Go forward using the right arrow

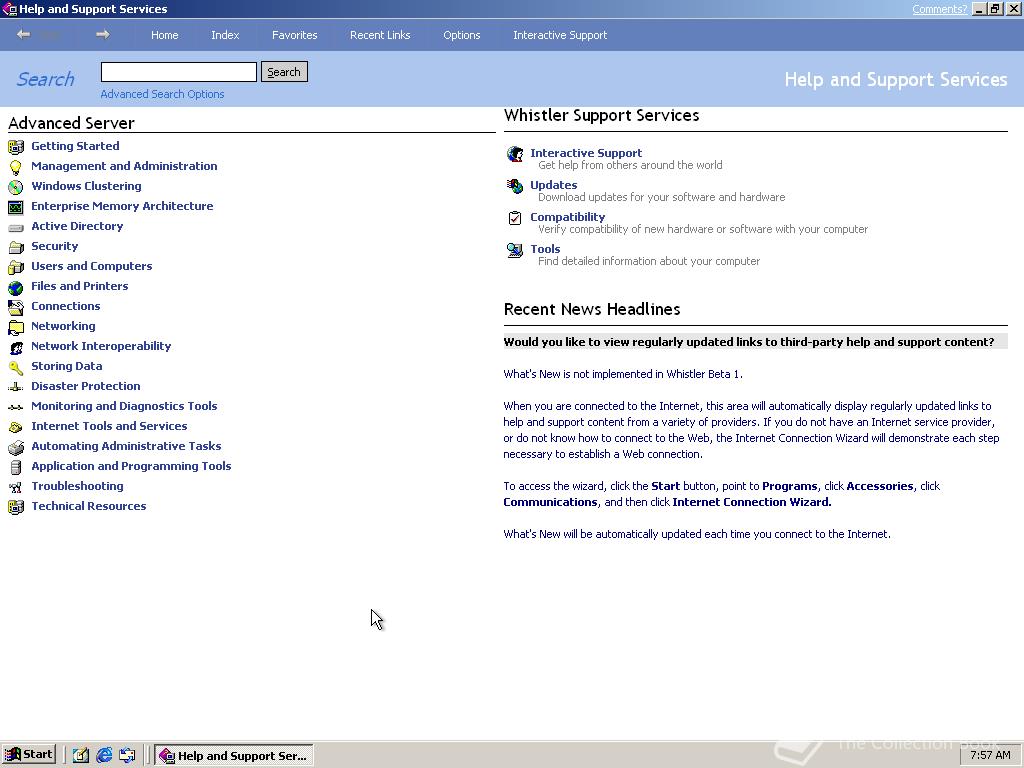pos(103,34)
